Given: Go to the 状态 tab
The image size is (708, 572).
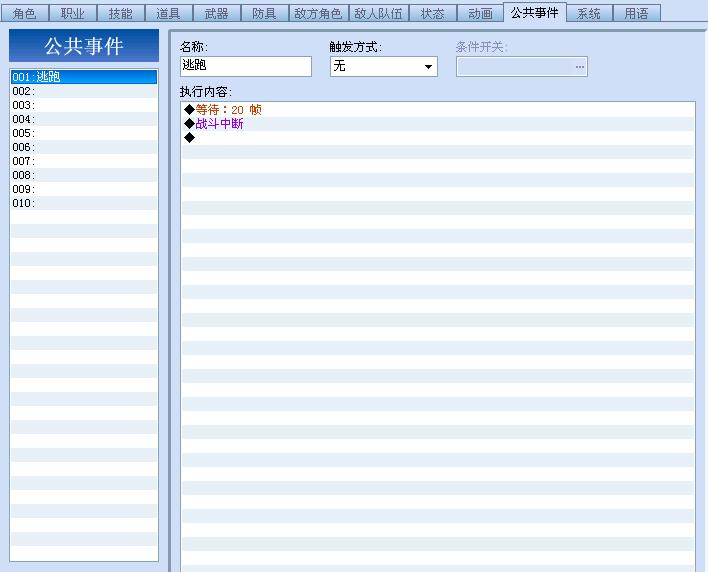Looking at the screenshot, I should pyautogui.click(x=433, y=14).
